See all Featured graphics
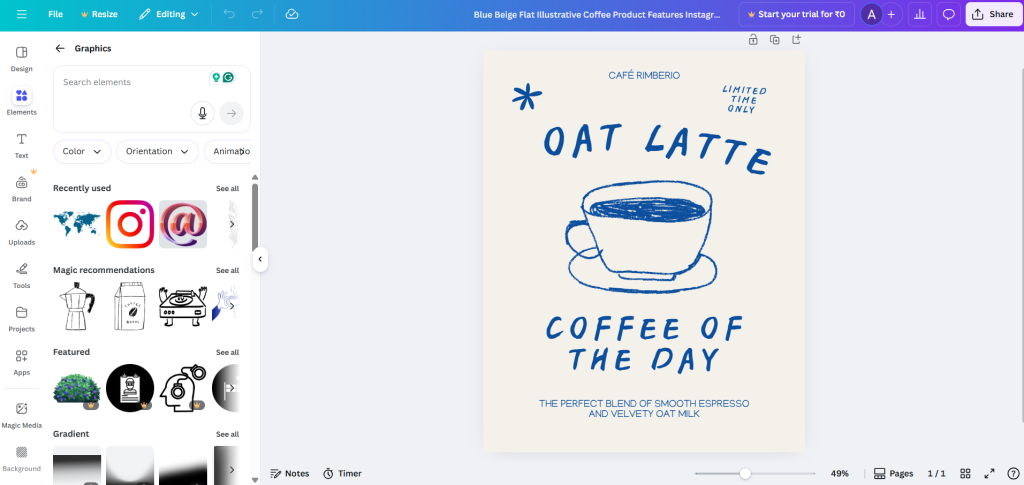This screenshot has height=485, width=1024. click(227, 352)
